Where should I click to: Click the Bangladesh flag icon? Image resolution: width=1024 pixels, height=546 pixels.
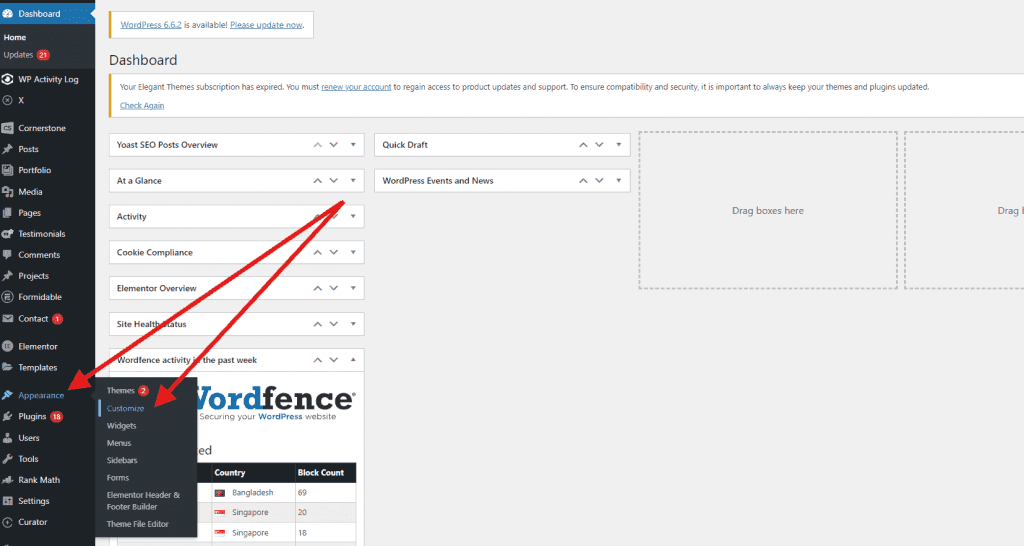219,493
